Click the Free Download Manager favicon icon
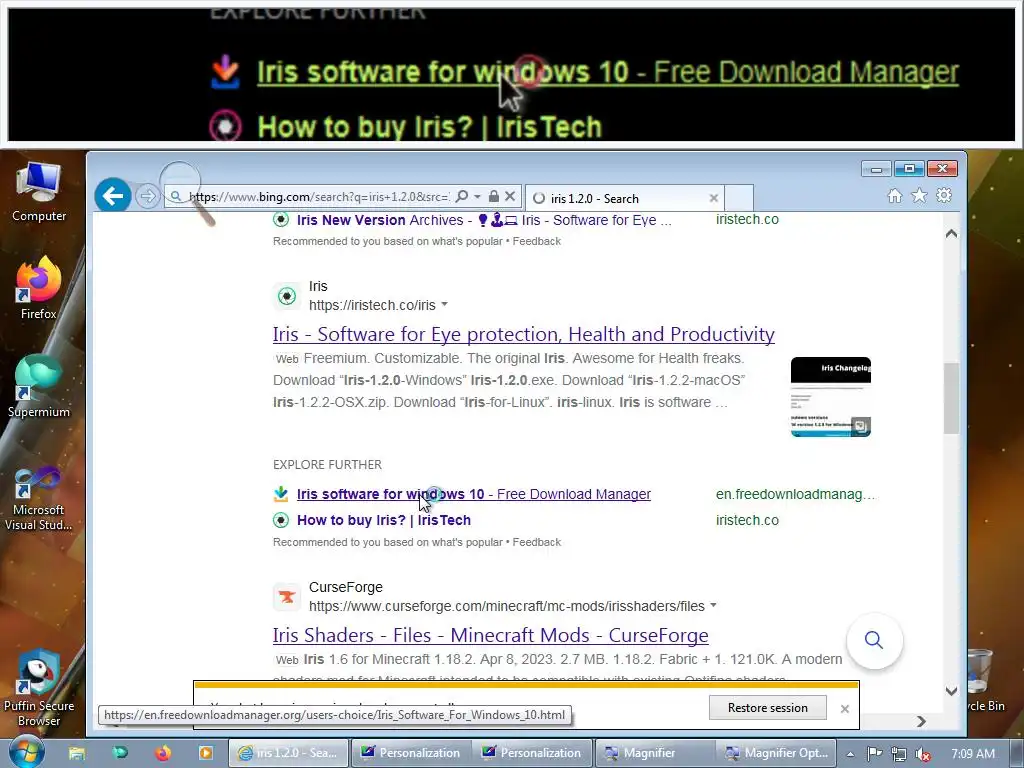1024x768 pixels. 281,494
